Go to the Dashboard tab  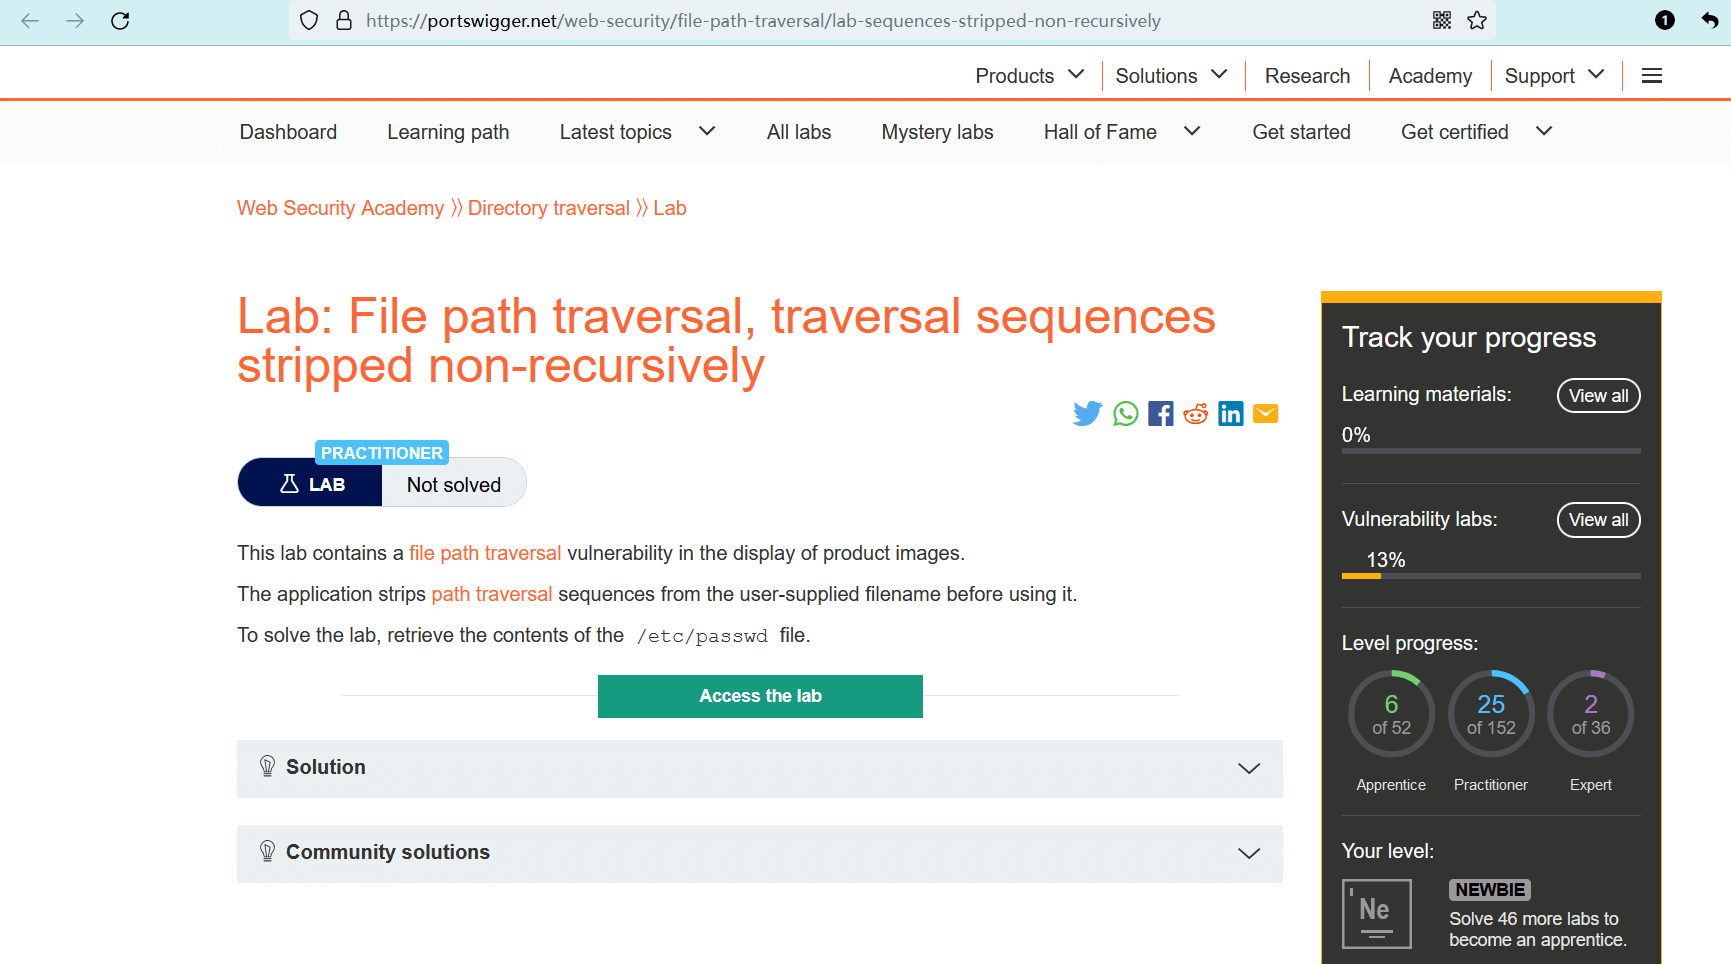pos(288,132)
